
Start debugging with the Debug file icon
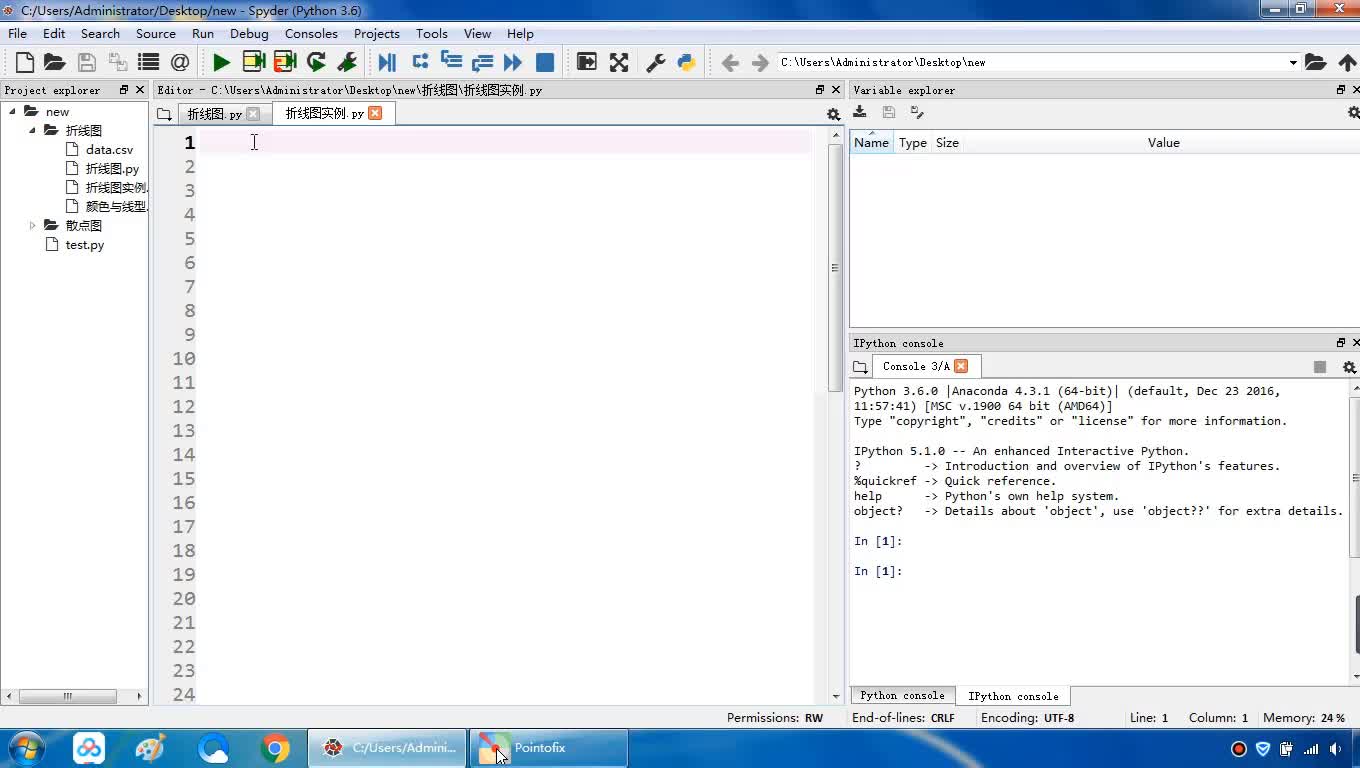(x=387, y=62)
